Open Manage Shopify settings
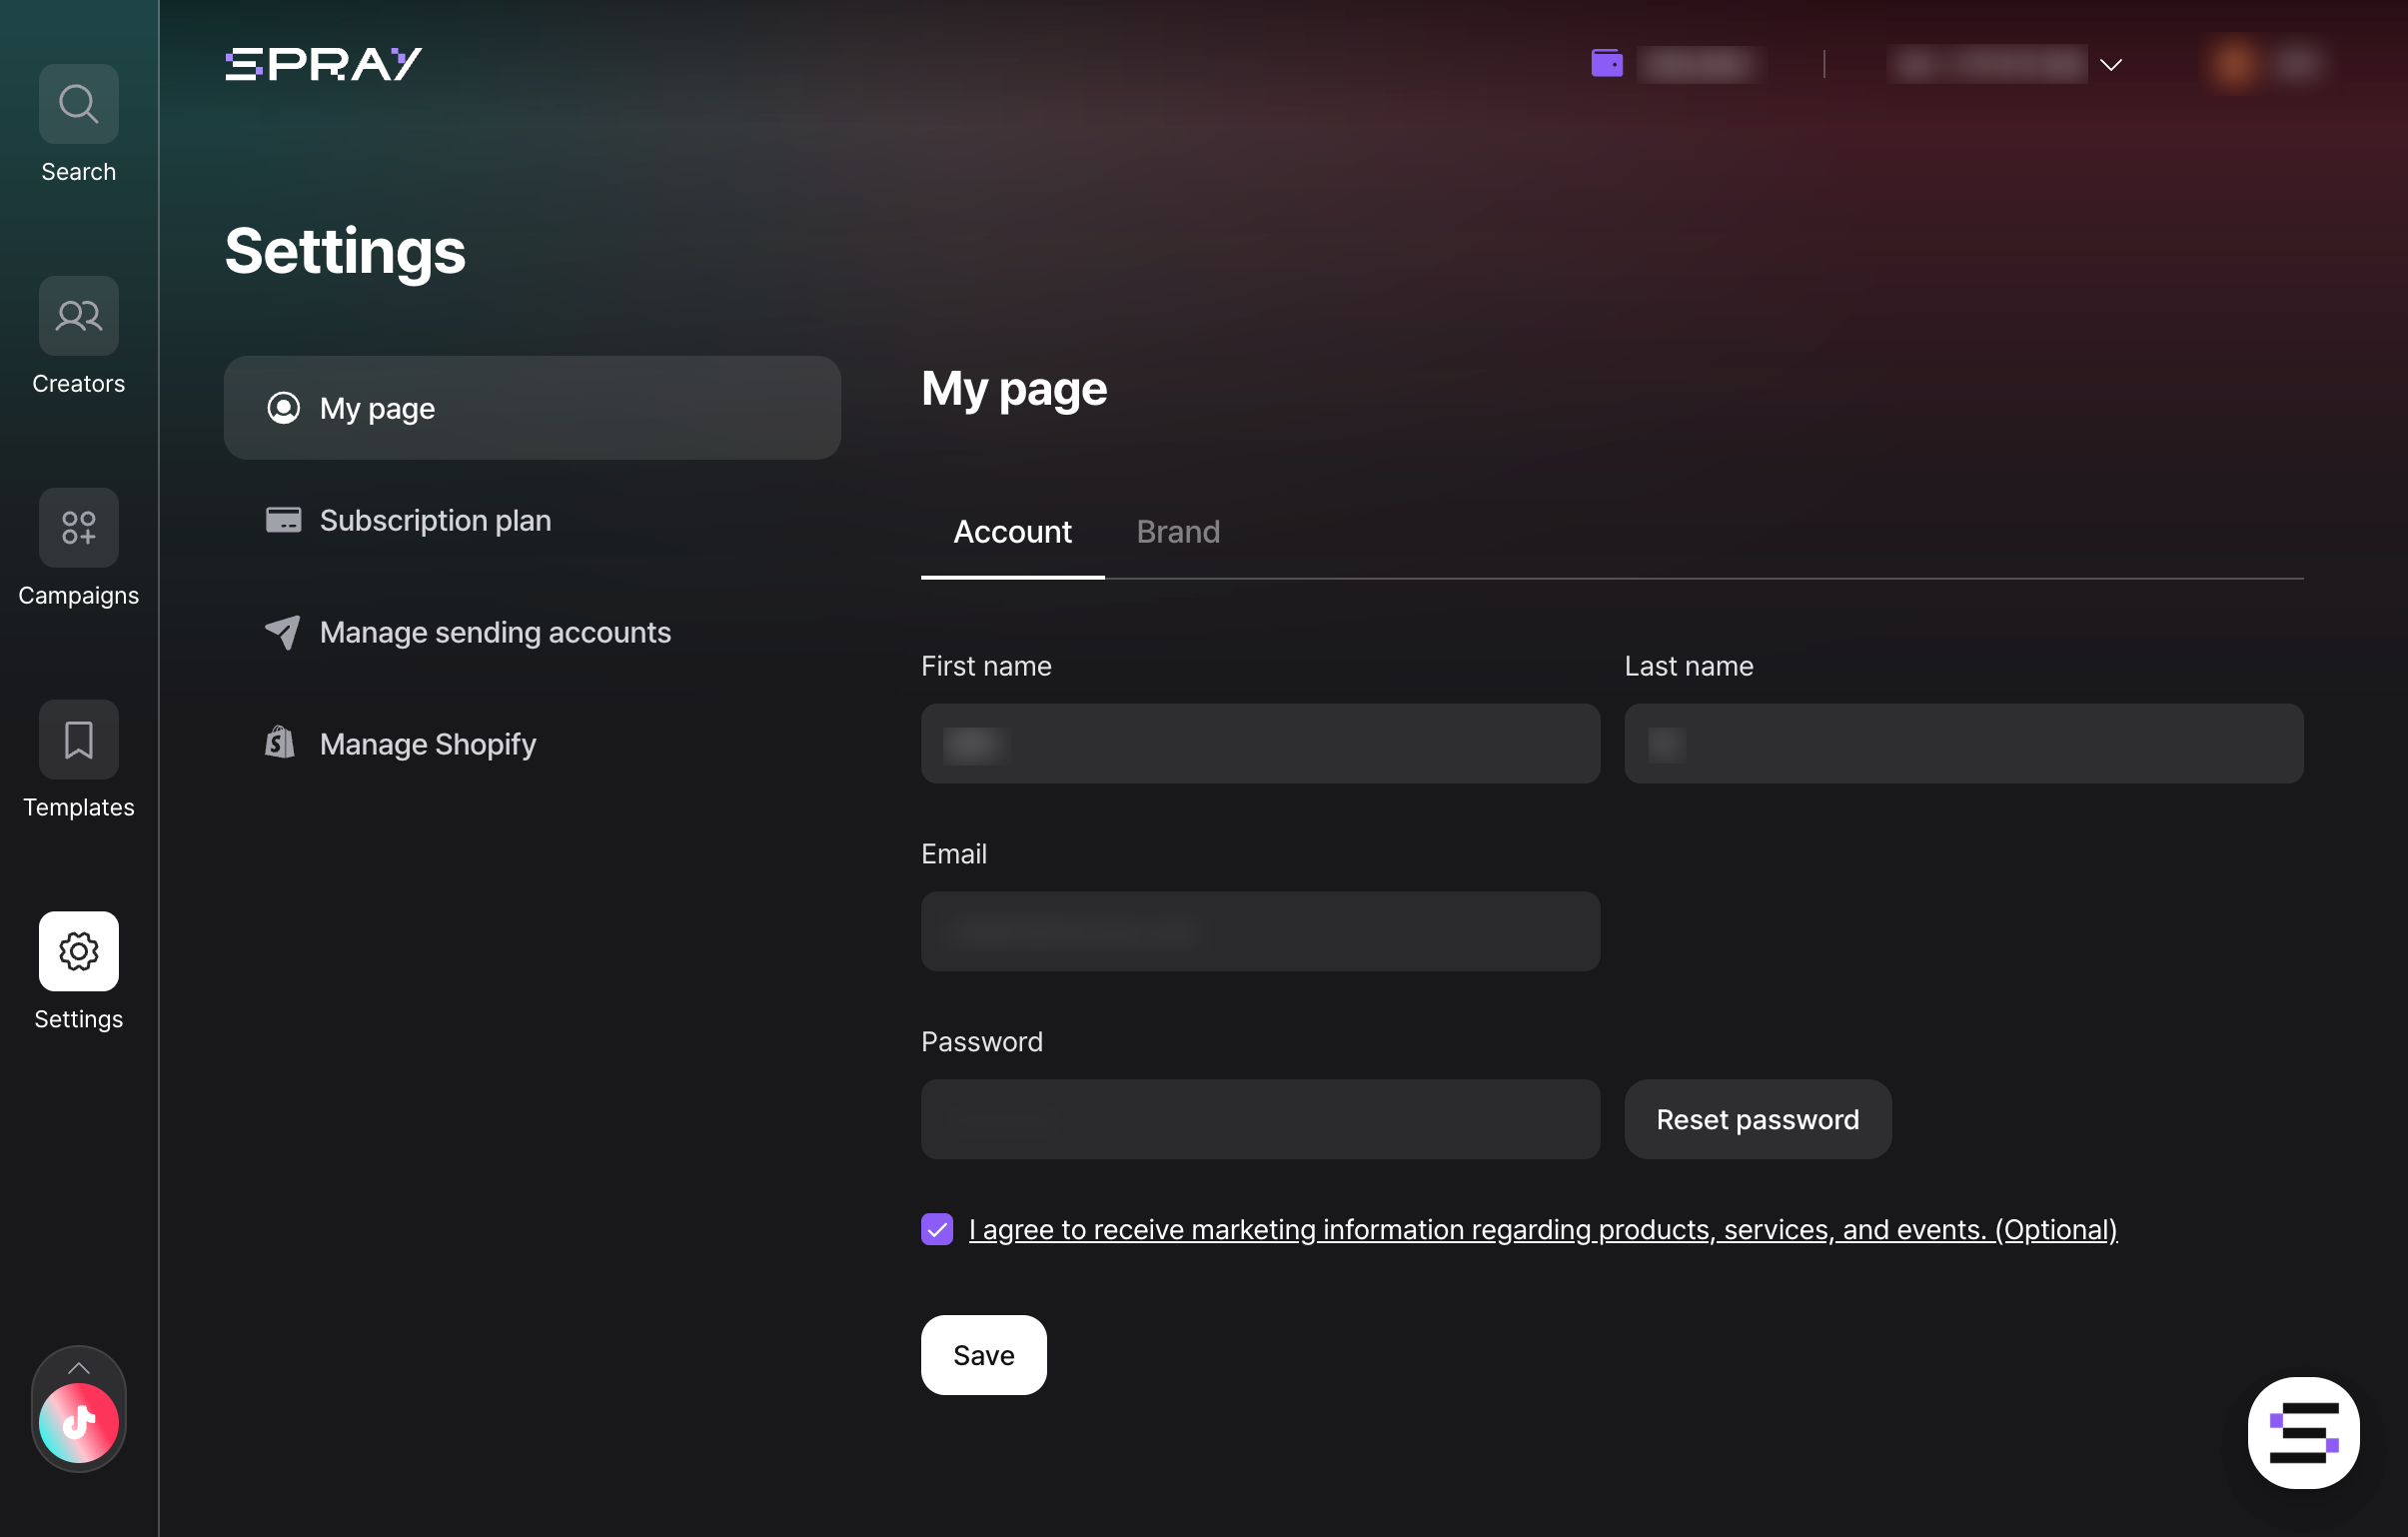The image size is (2408, 1537). click(427, 744)
